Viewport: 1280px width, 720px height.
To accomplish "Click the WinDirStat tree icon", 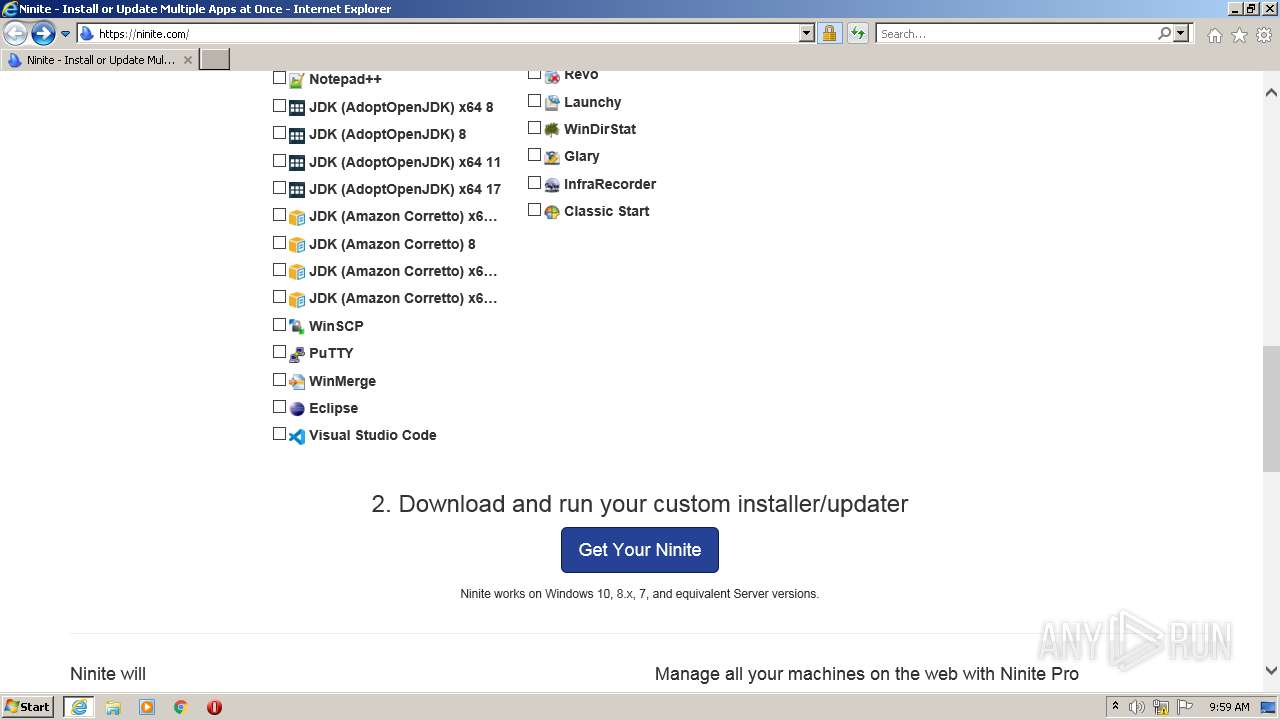I will pyautogui.click(x=551, y=130).
